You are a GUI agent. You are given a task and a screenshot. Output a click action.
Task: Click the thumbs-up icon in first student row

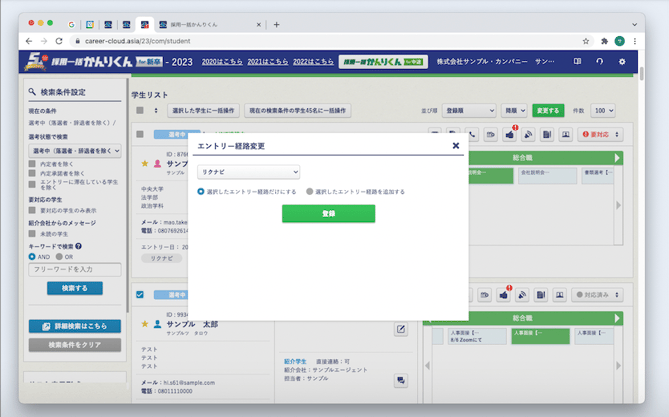509,134
